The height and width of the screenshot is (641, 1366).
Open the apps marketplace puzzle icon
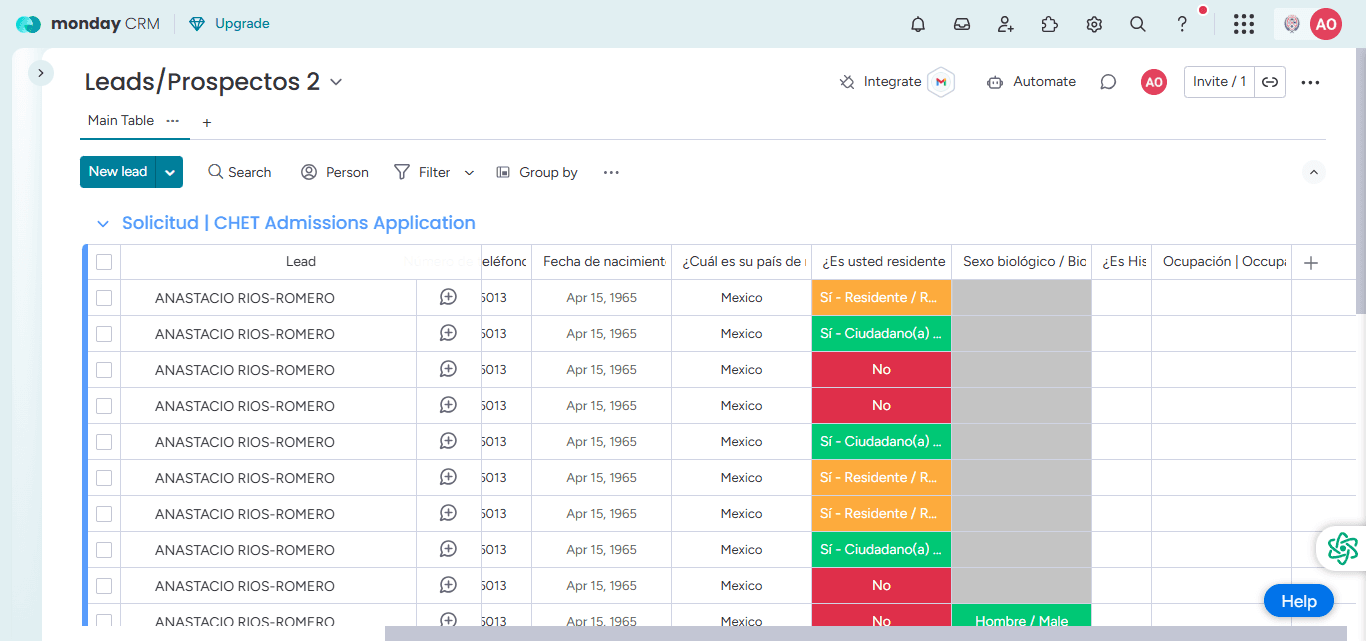1050,24
